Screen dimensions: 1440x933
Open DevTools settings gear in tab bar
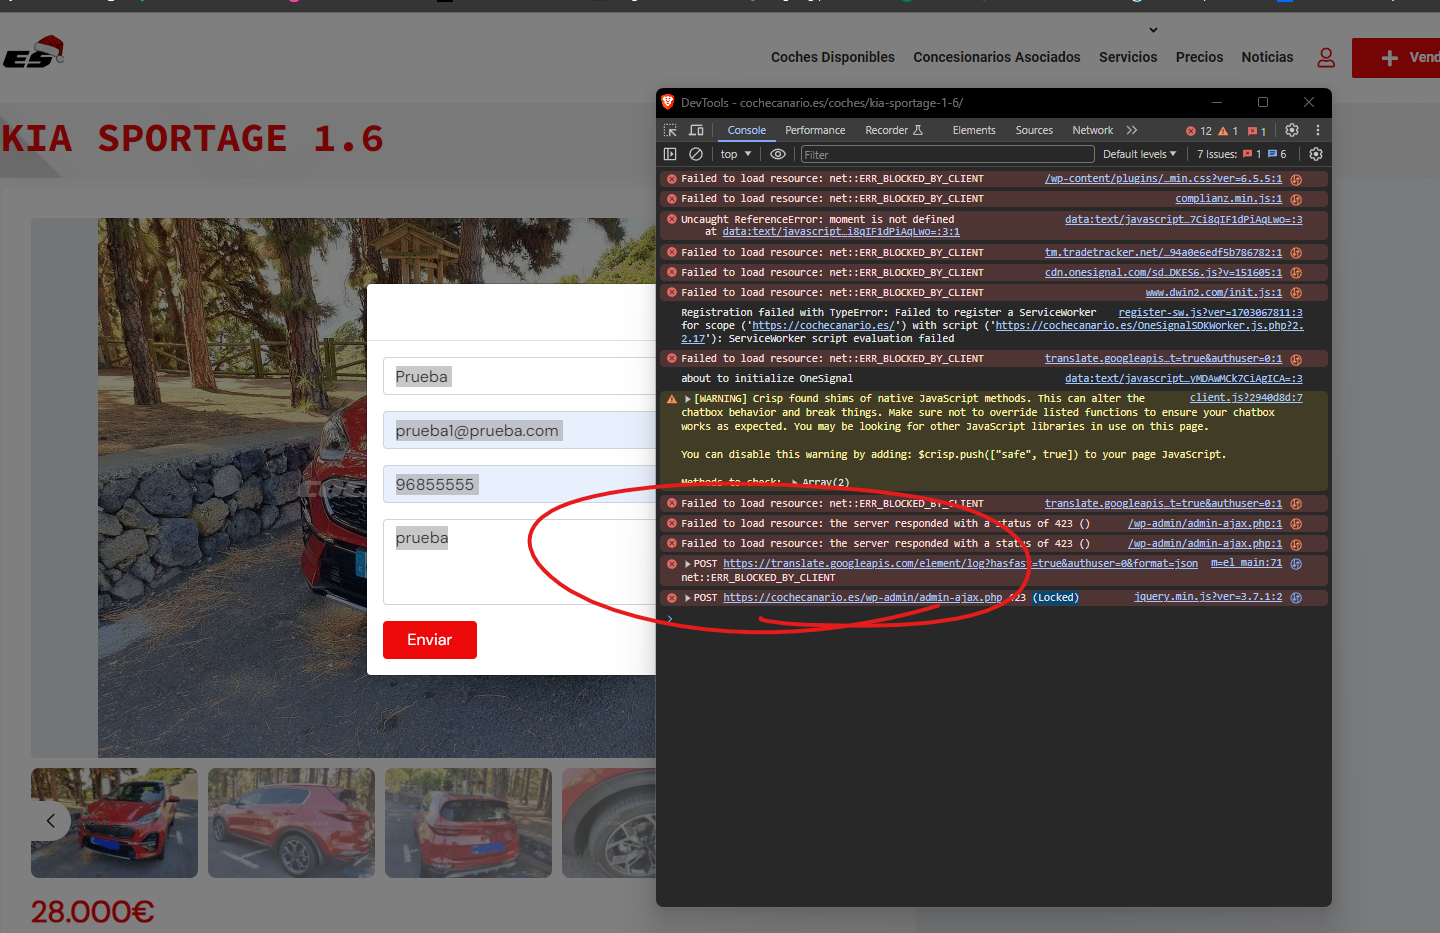click(x=1292, y=130)
